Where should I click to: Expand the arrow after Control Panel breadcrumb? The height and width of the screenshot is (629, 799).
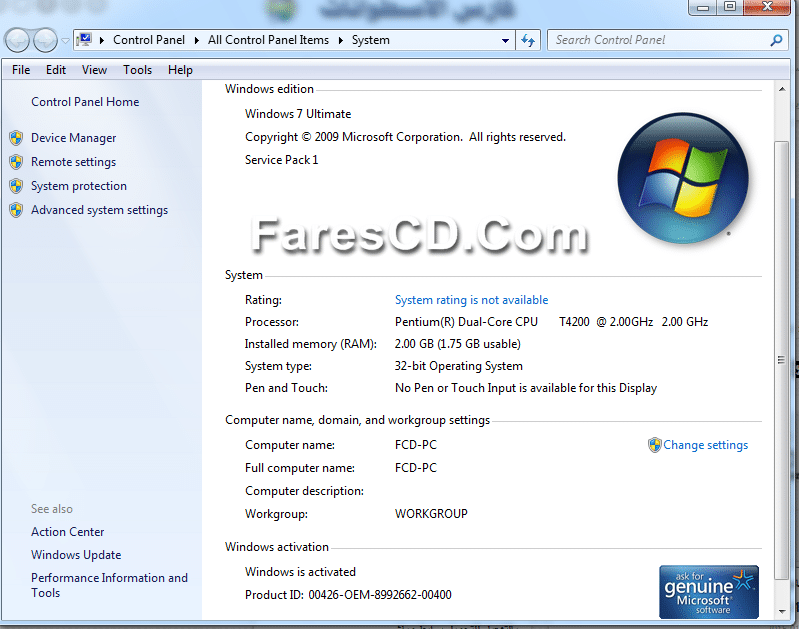197,40
